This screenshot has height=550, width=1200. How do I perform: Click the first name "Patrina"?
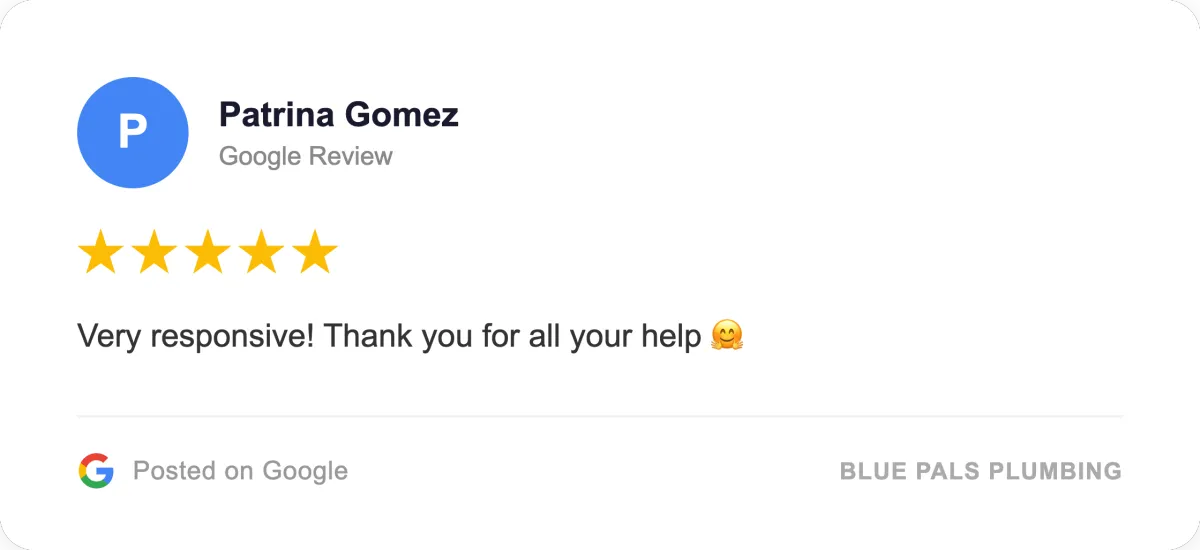(277, 115)
